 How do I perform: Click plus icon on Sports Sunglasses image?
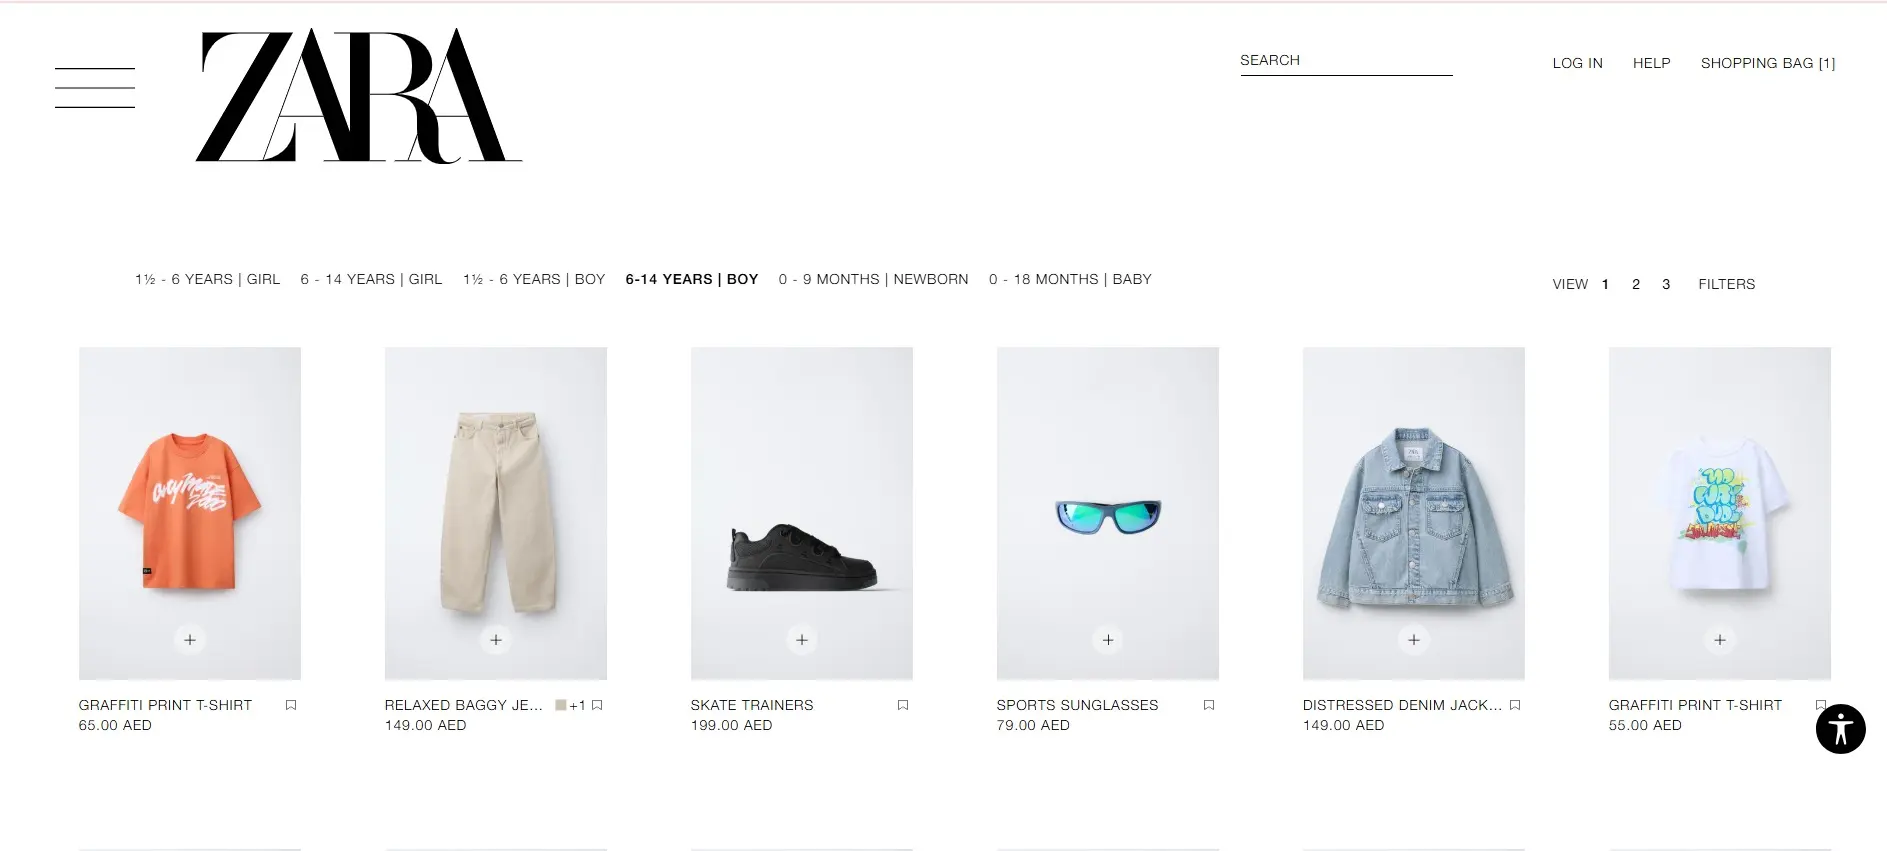tap(1108, 639)
